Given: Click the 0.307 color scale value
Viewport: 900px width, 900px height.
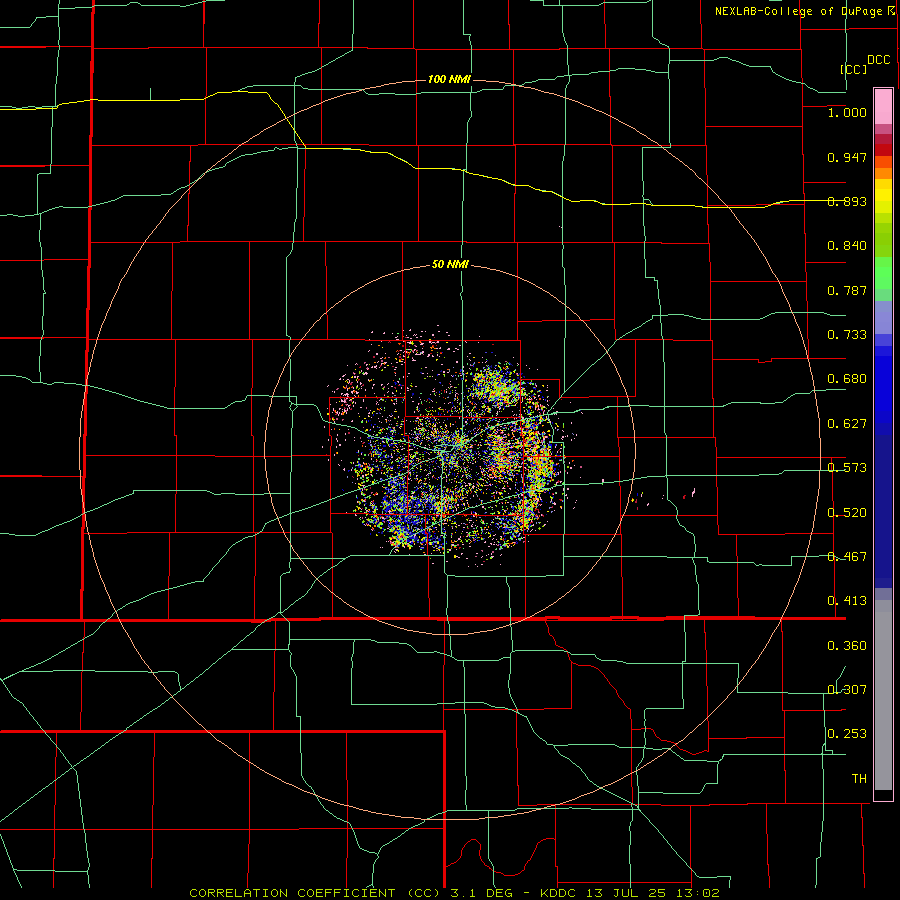Looking at the screenshot, I should tap(847, 690).
